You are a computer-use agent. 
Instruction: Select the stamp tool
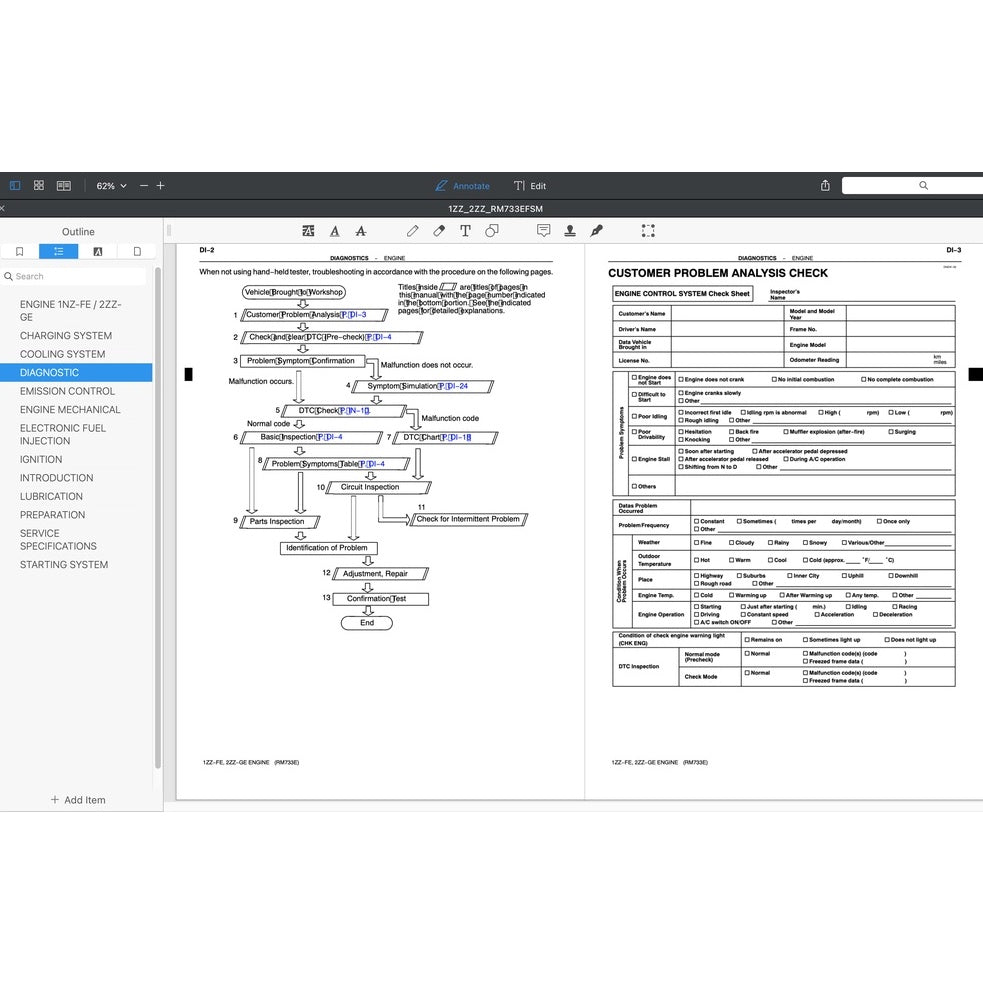pyautogui.click(x=570, y=231)
